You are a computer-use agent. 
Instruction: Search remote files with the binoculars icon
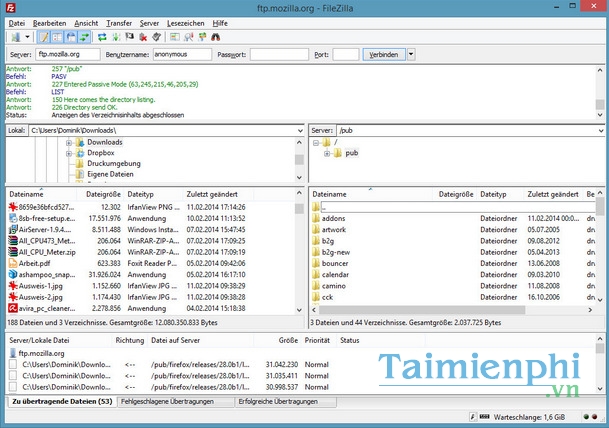click(x=216, y=37)
